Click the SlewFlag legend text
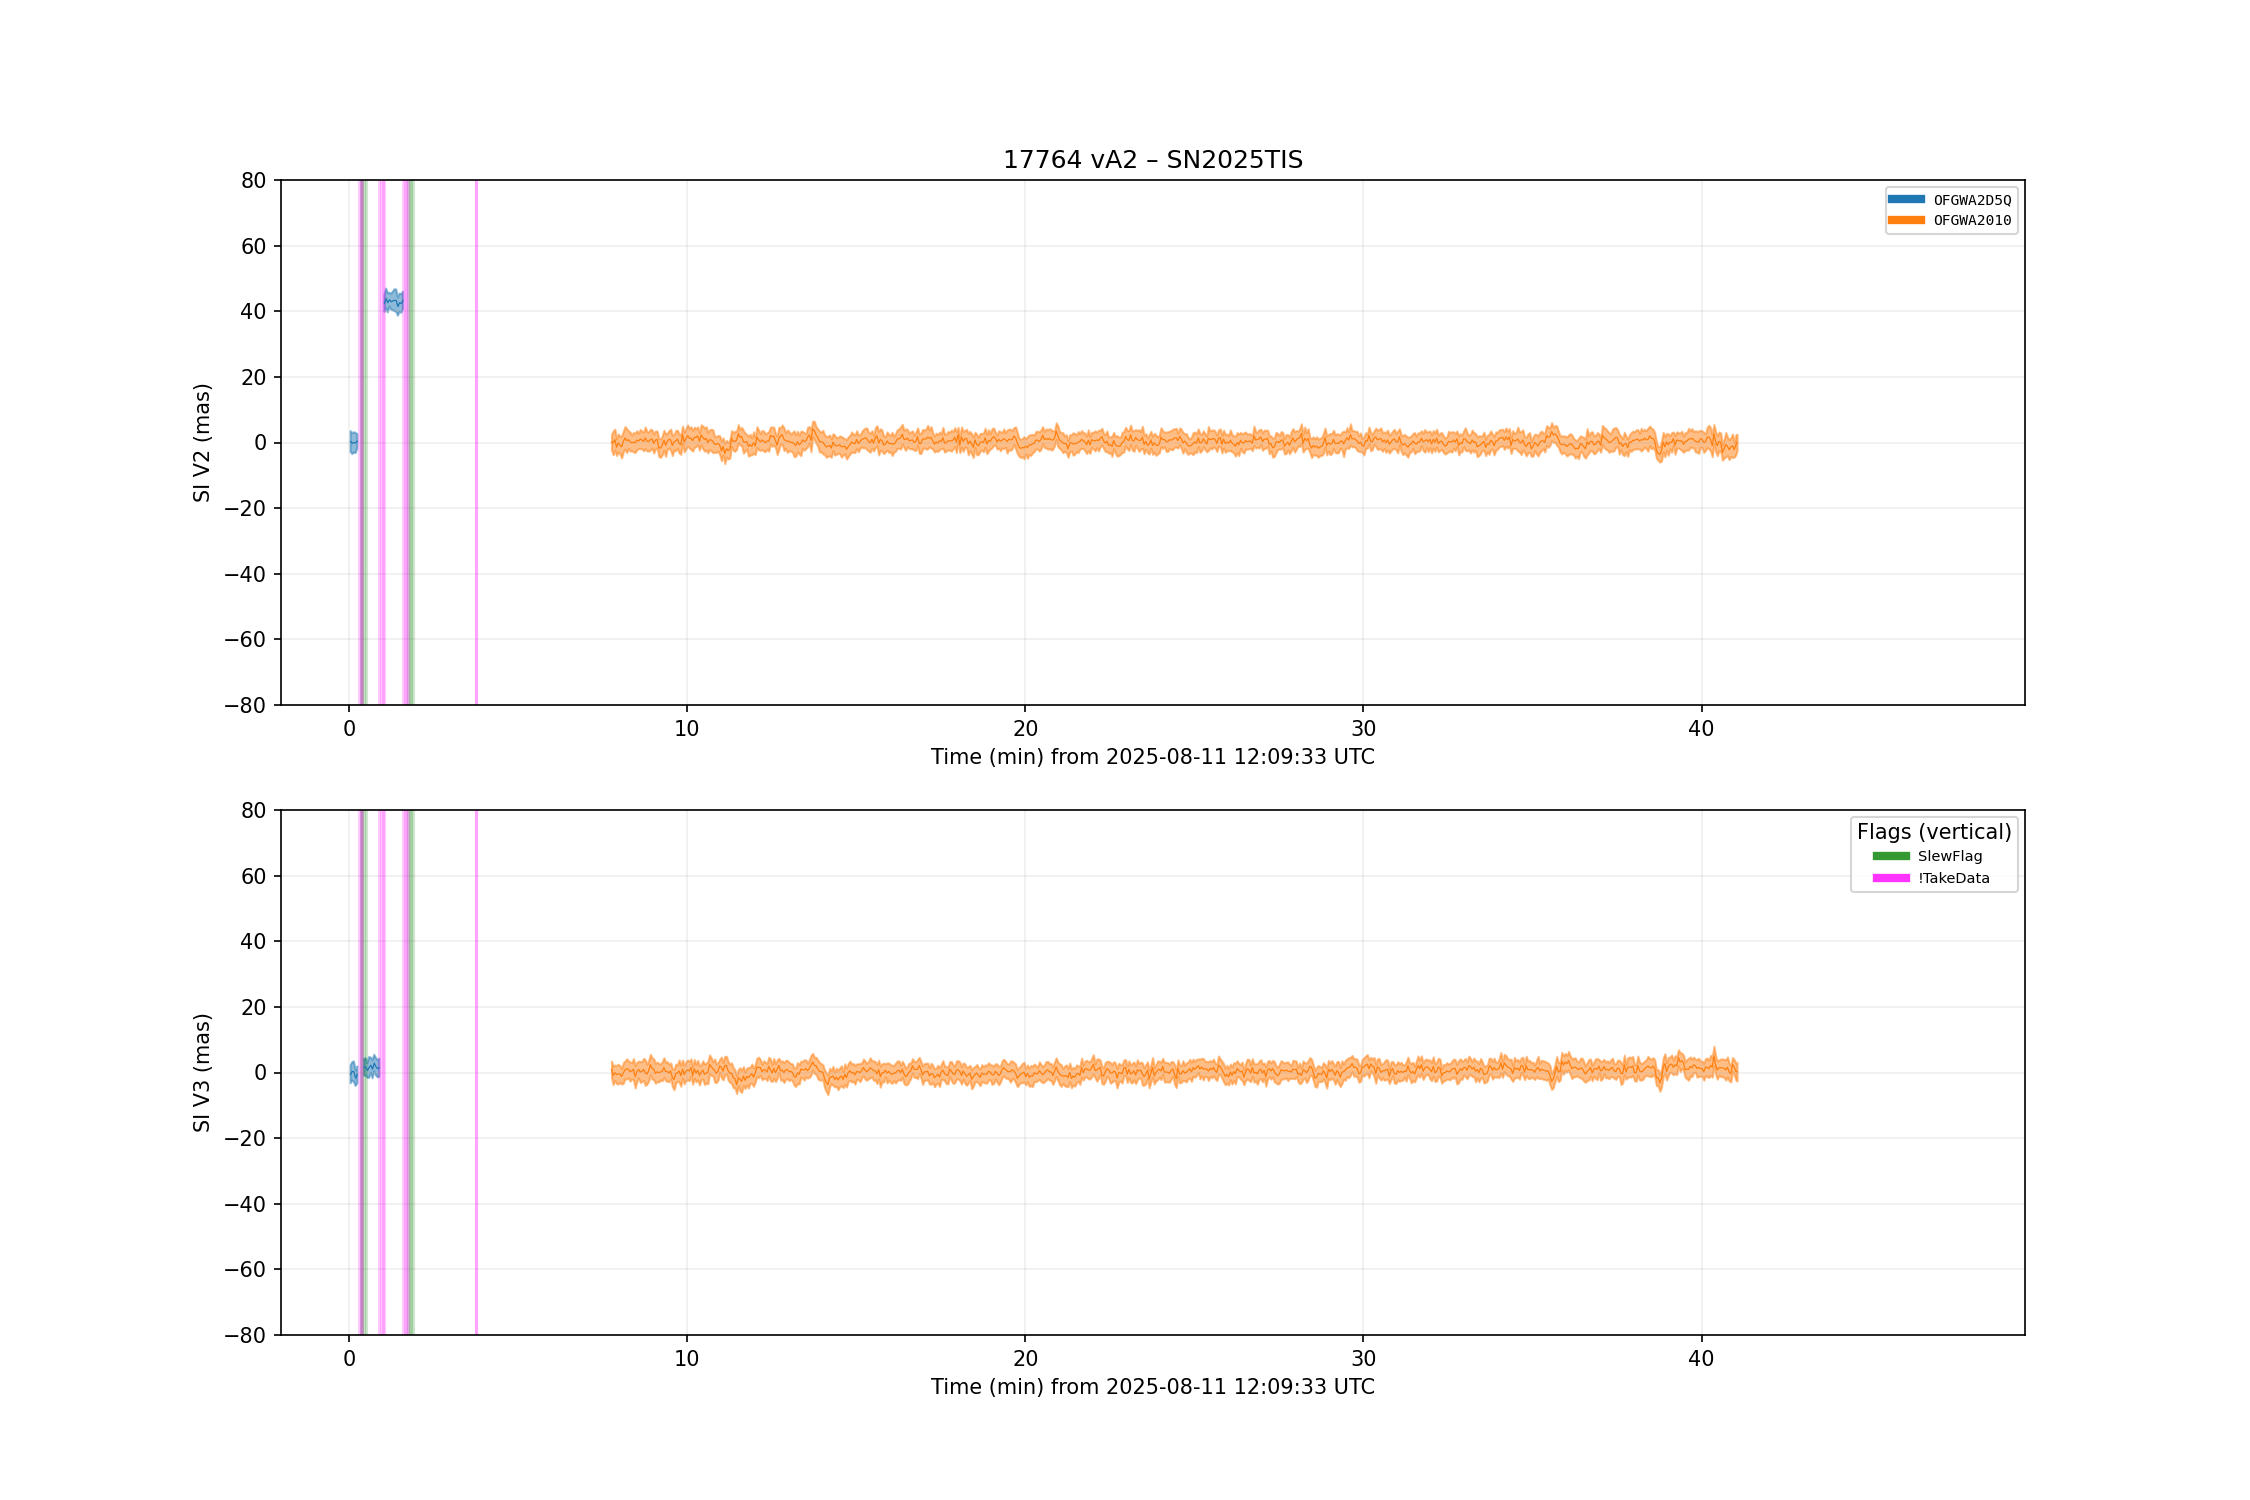Screen dimensions: 2250x1500 [x=1950, y=856]
